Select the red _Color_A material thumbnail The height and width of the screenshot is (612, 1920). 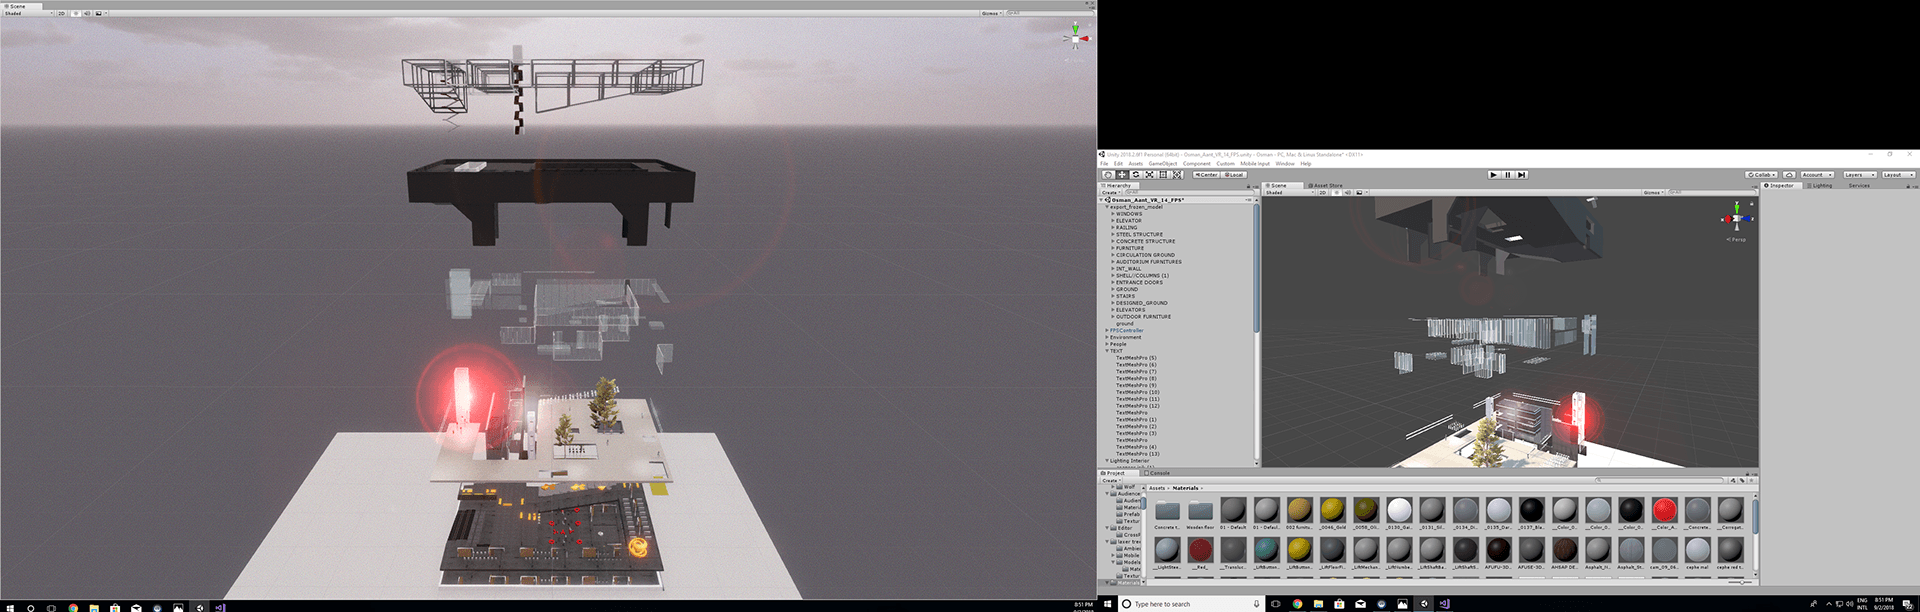coord(1664,512)
